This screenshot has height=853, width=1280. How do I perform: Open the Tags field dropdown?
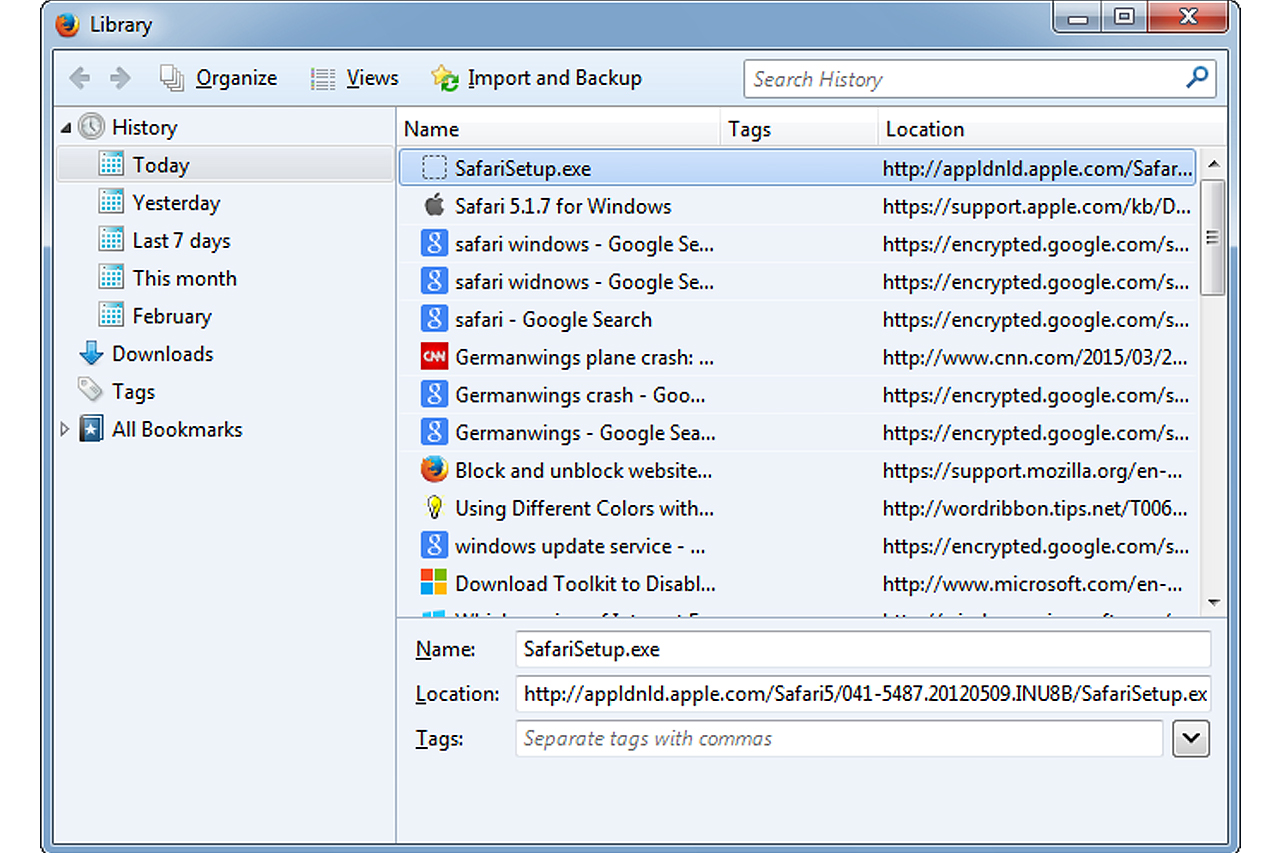tap(1191, 738)
